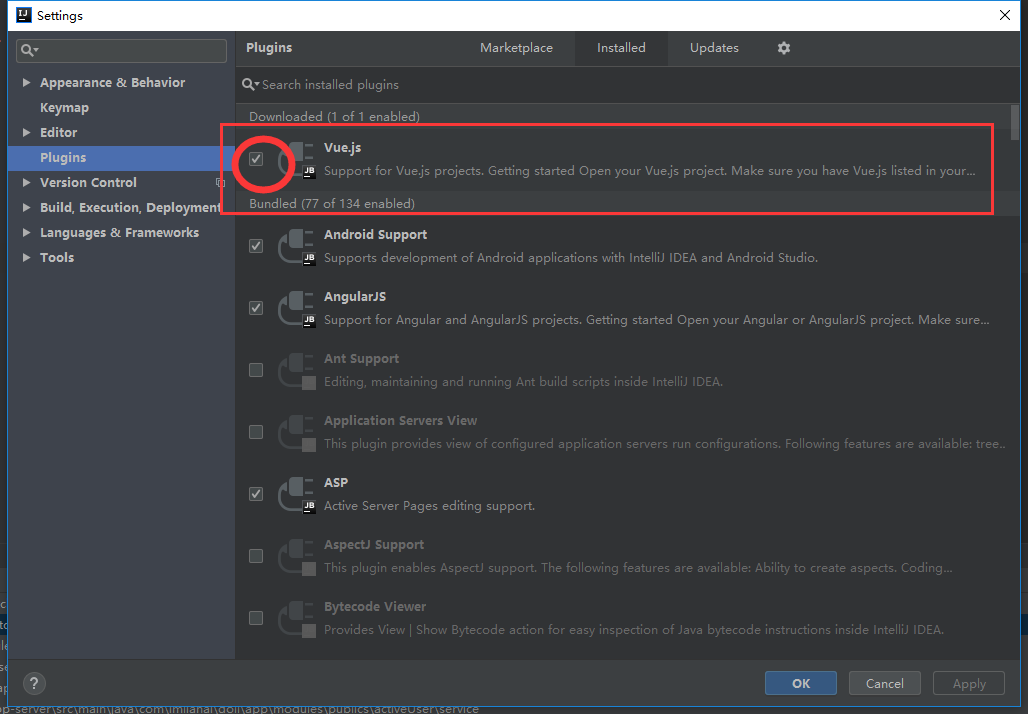Switch to the Marketplace tab
The width and height of the screenshot is (1028, 714).
click(x=516, y=48)
